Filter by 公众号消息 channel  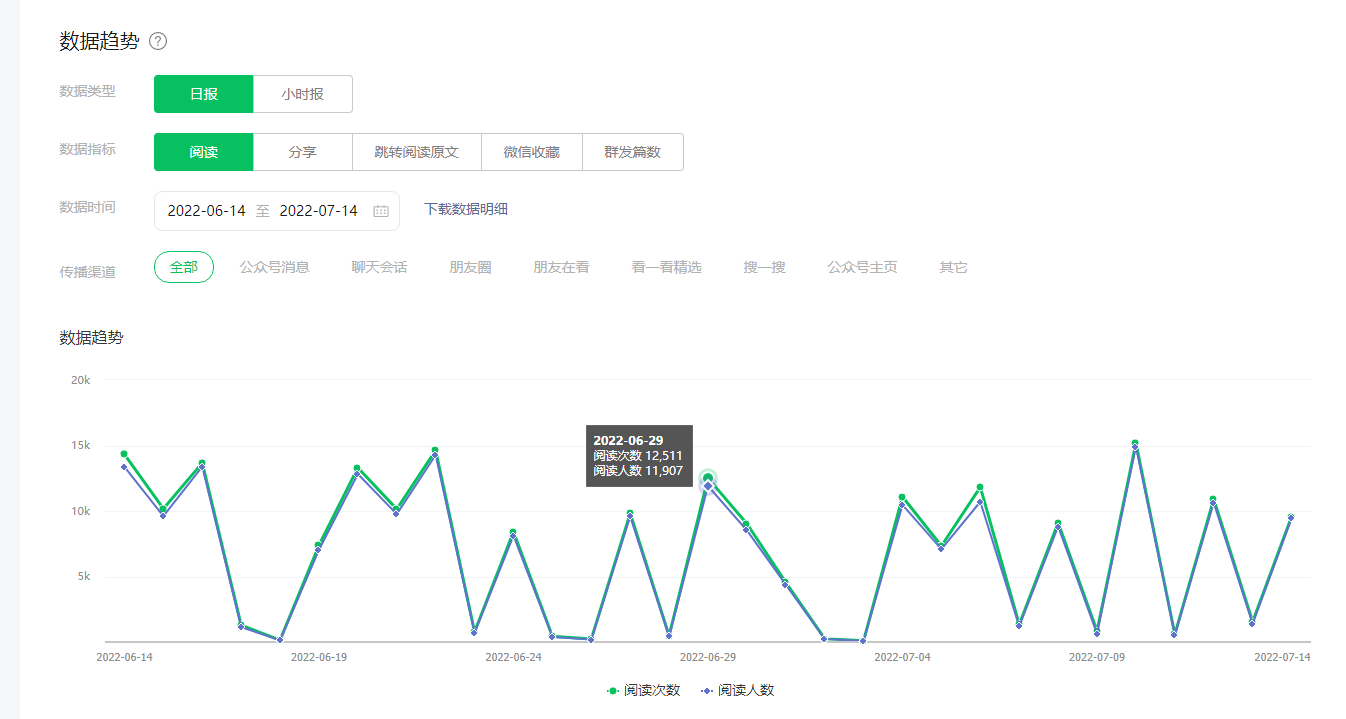pos(274,267)
